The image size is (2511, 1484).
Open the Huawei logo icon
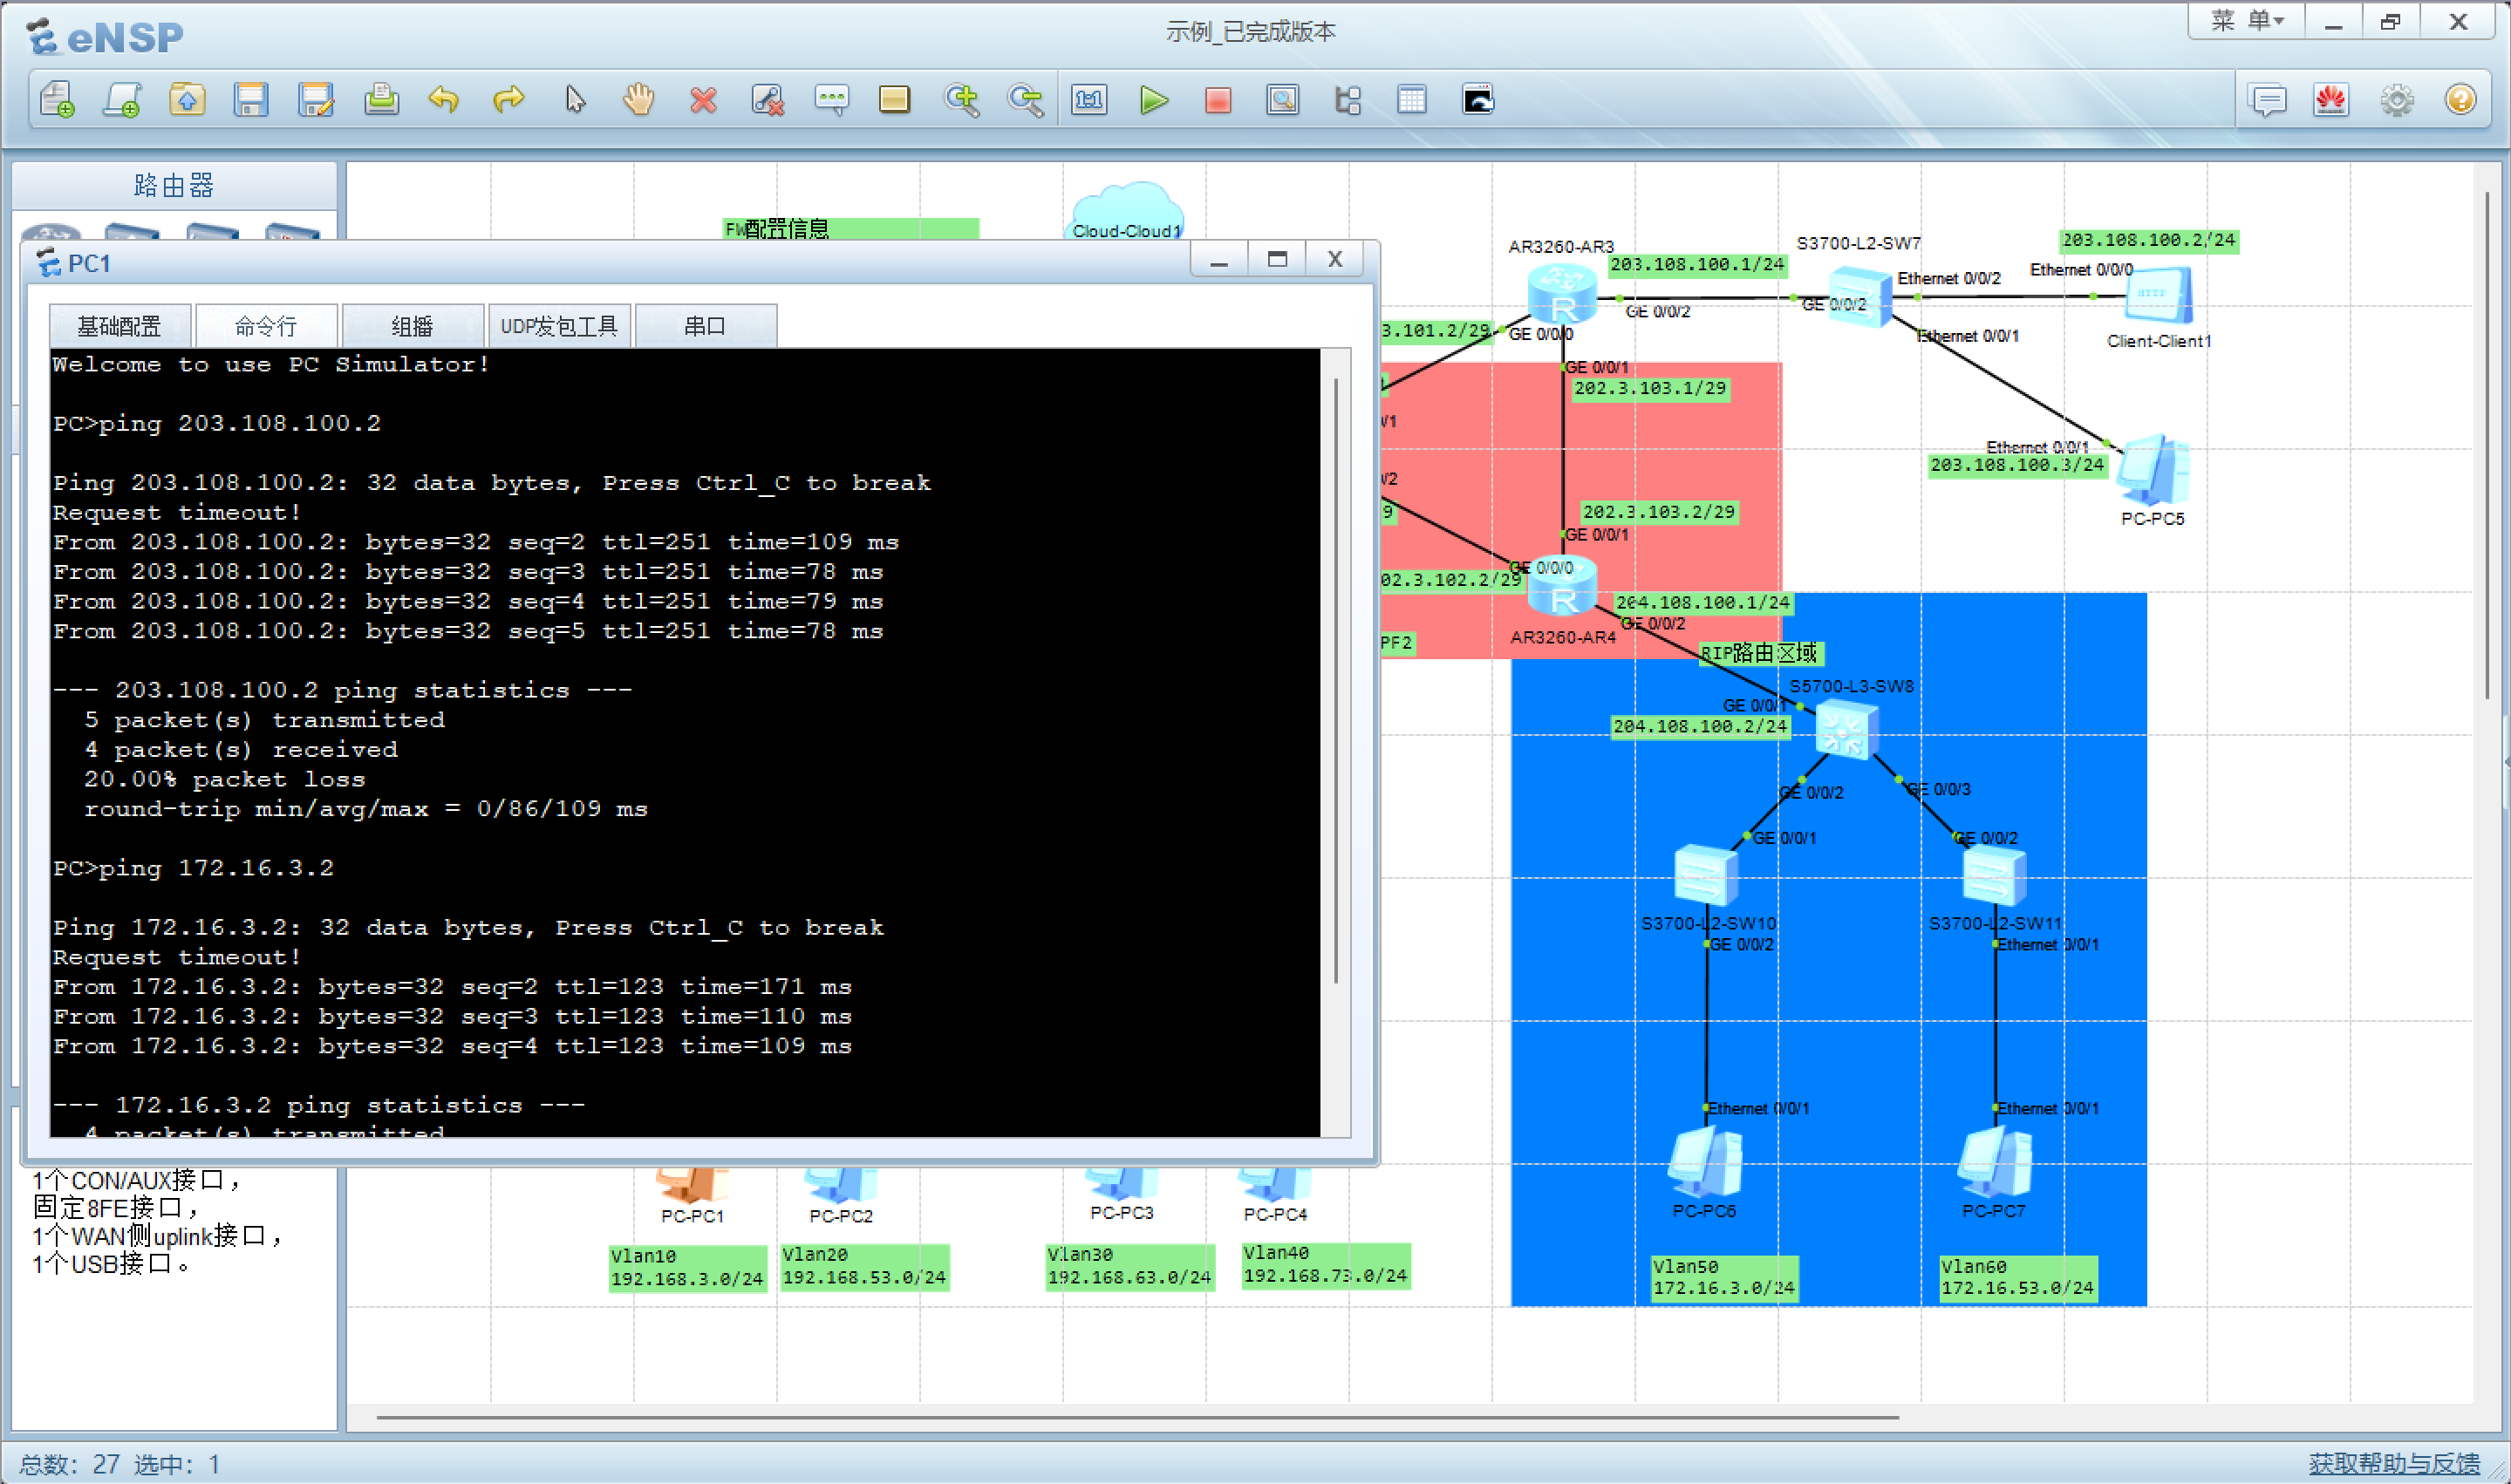pyautogui.click(x=2331, y=100)
